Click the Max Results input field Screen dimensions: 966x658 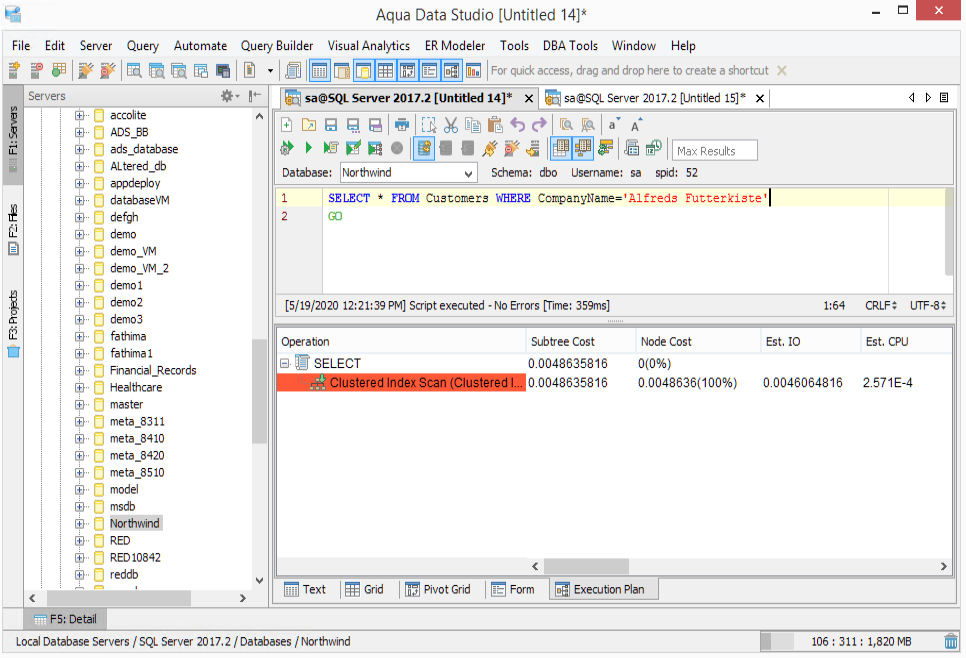tap(714, 151)
